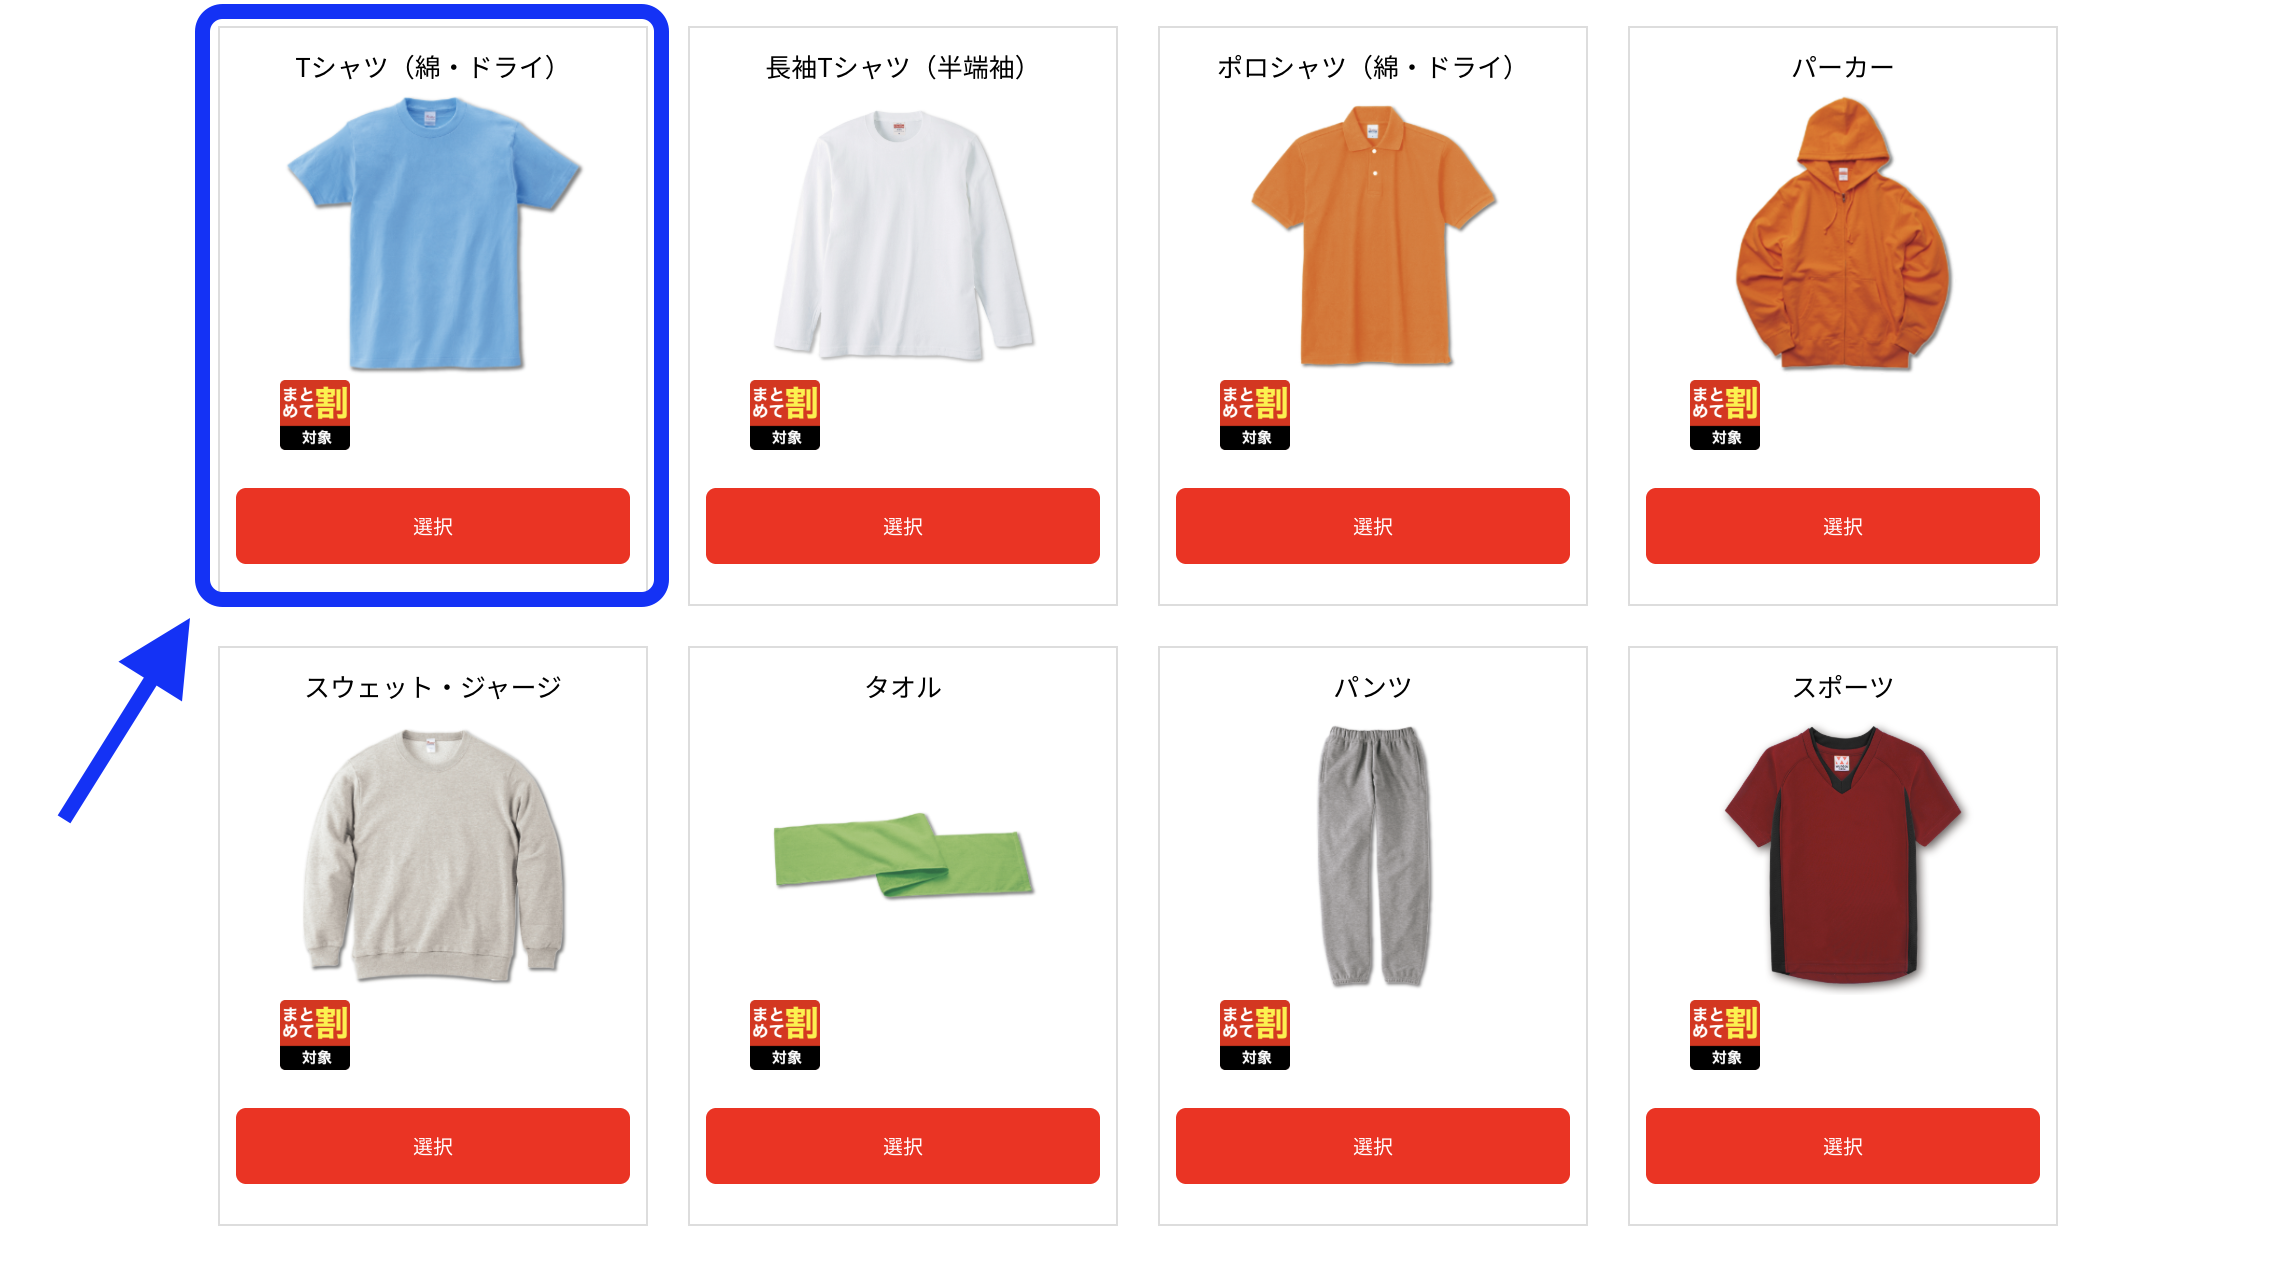Select the スウェット・ジャージ category button
This screenshot has width=2290, height=1262.
433,1146
